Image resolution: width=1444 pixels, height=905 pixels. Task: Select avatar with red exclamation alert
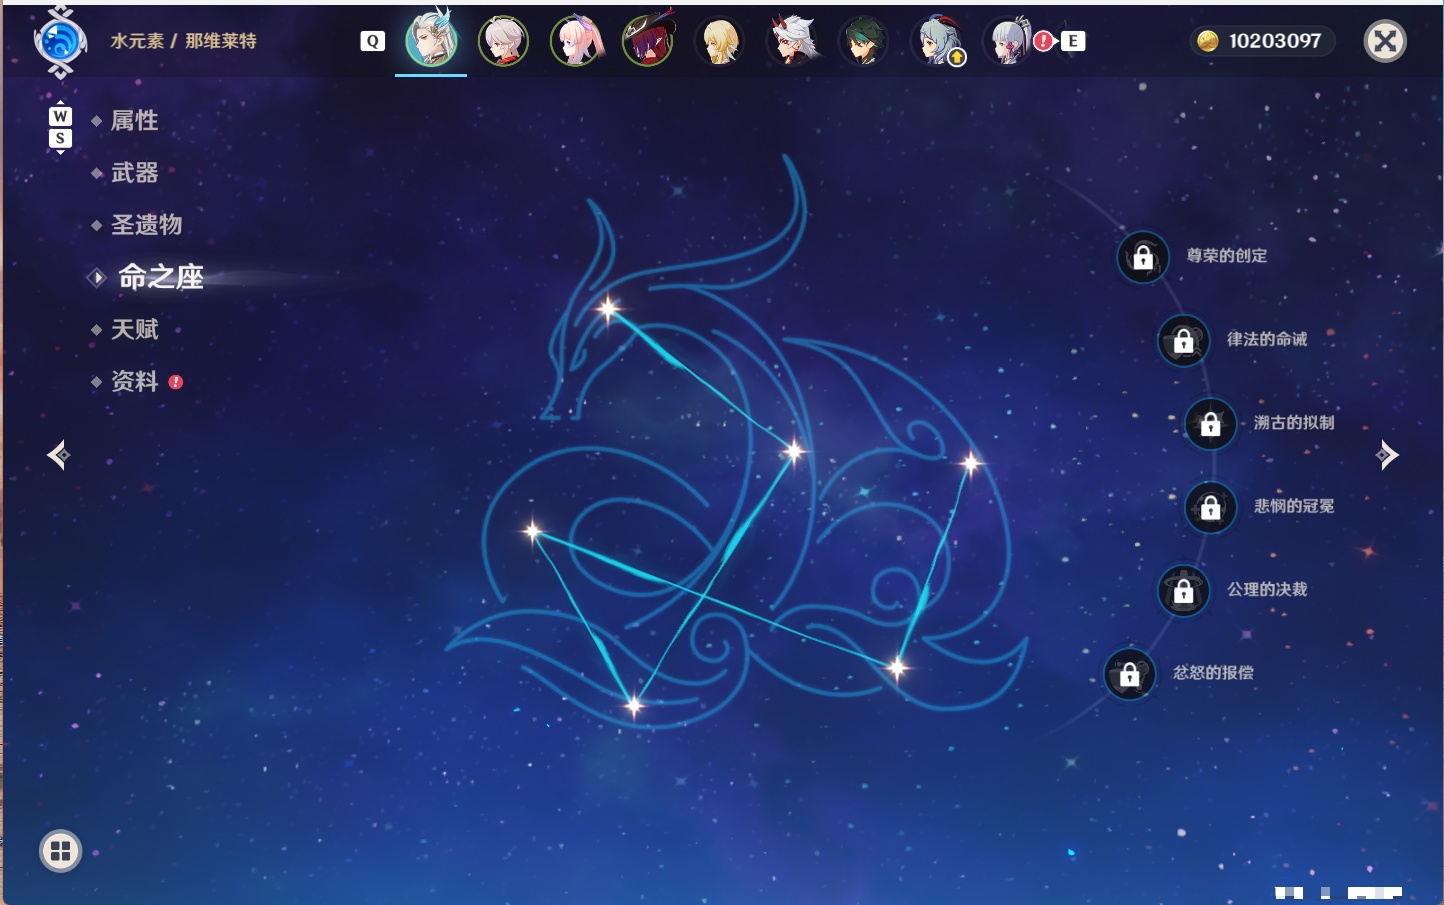1012,41
